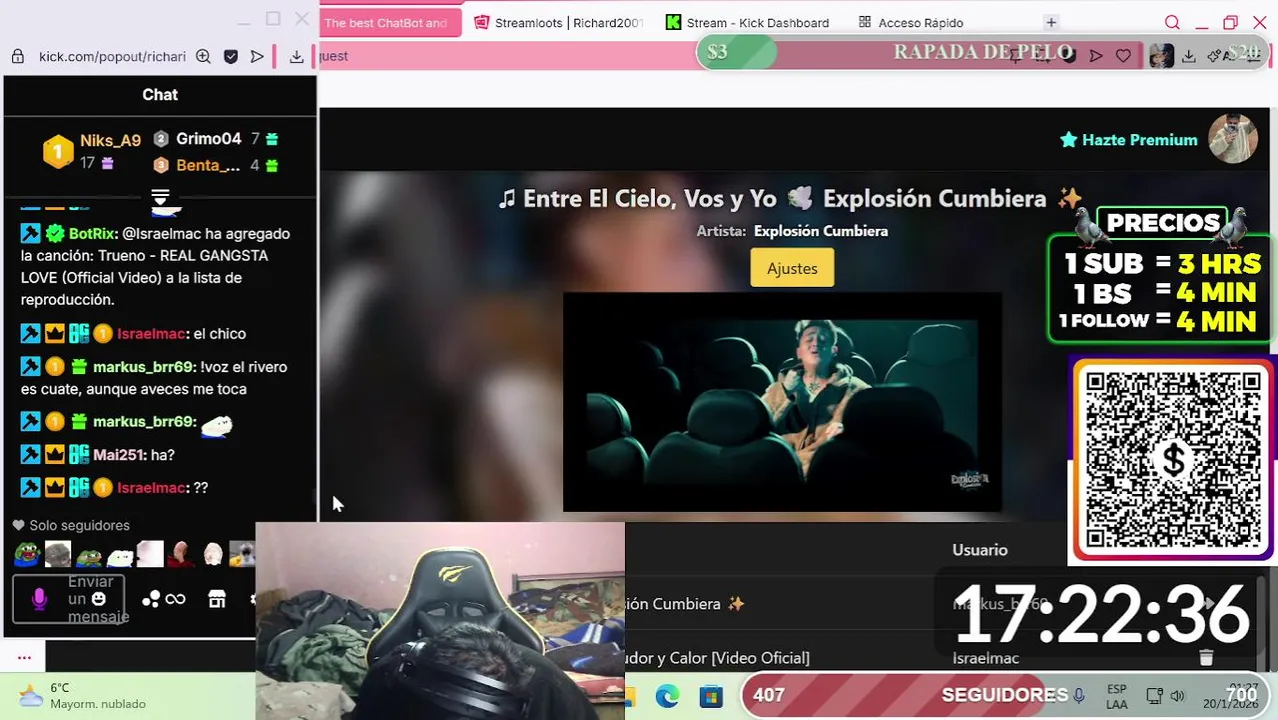Click the three-bubbles channel points icon
Screen dimensions: 1278x720
tap(151, 599)
